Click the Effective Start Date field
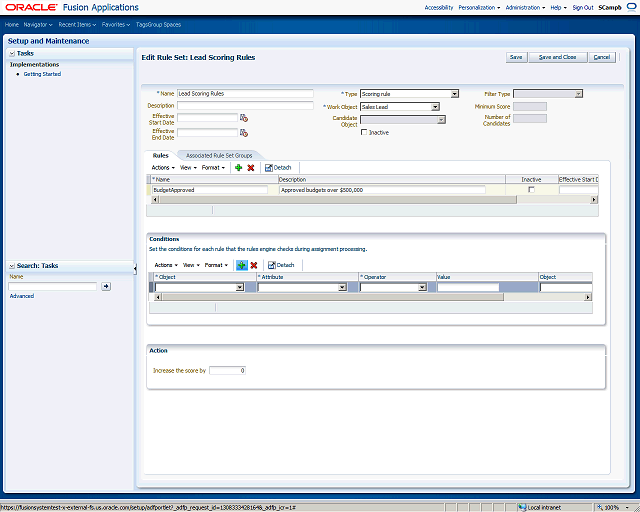The image size is (640, 512). [207, 118]
